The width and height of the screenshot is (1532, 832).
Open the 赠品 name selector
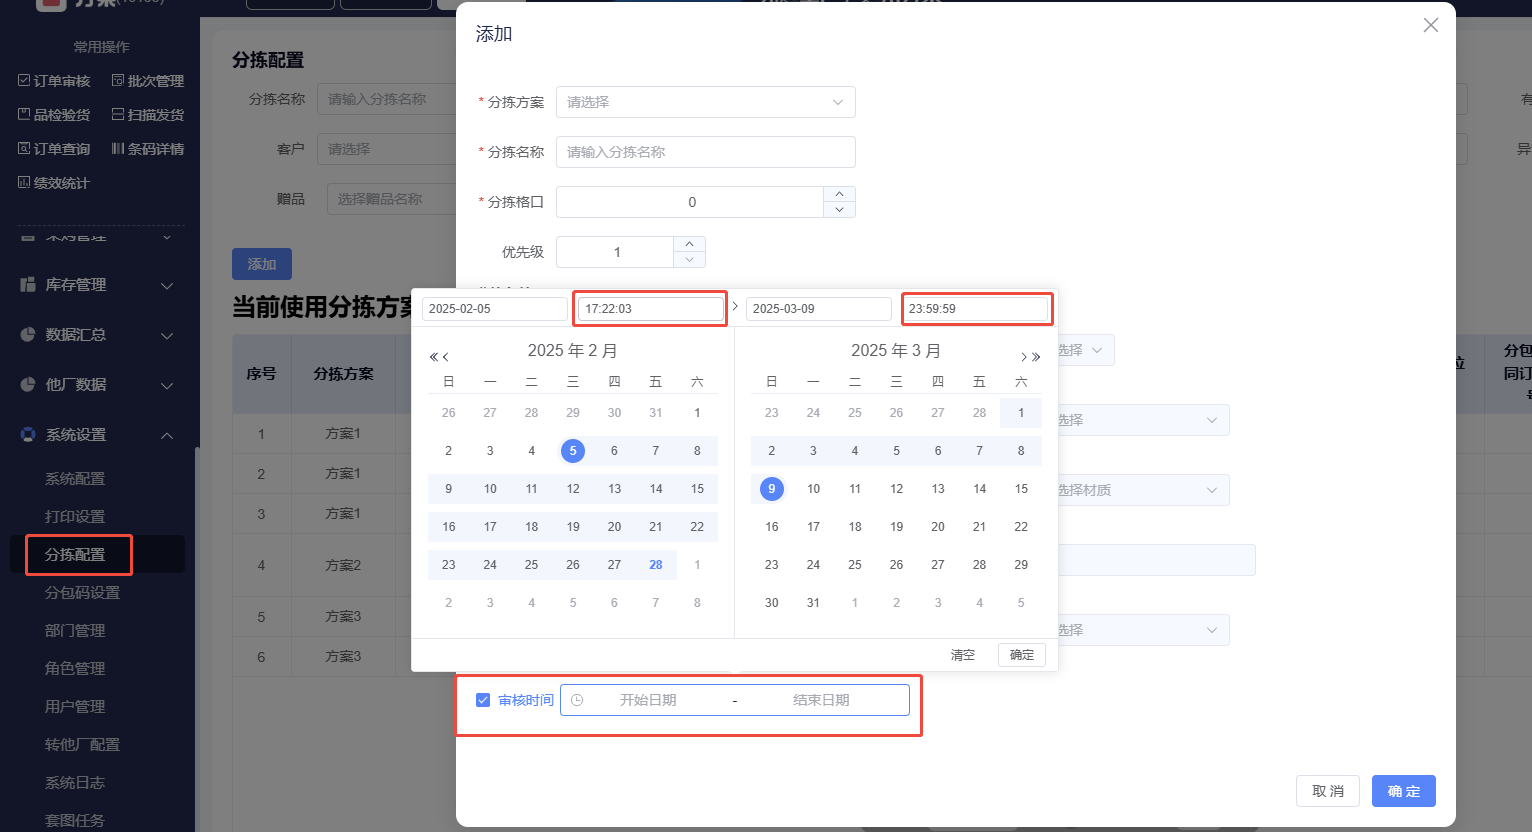(392, 199)
